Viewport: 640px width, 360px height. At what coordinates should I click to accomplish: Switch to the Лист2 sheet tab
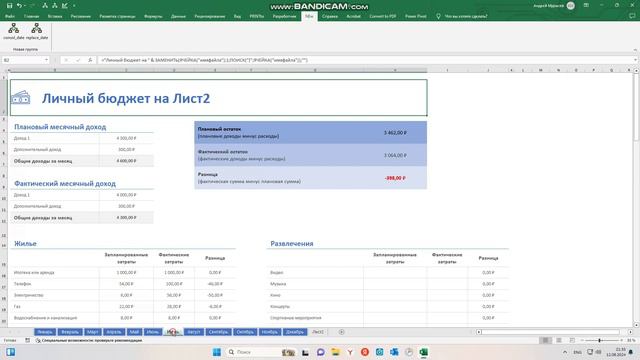(x=318, y=332)
